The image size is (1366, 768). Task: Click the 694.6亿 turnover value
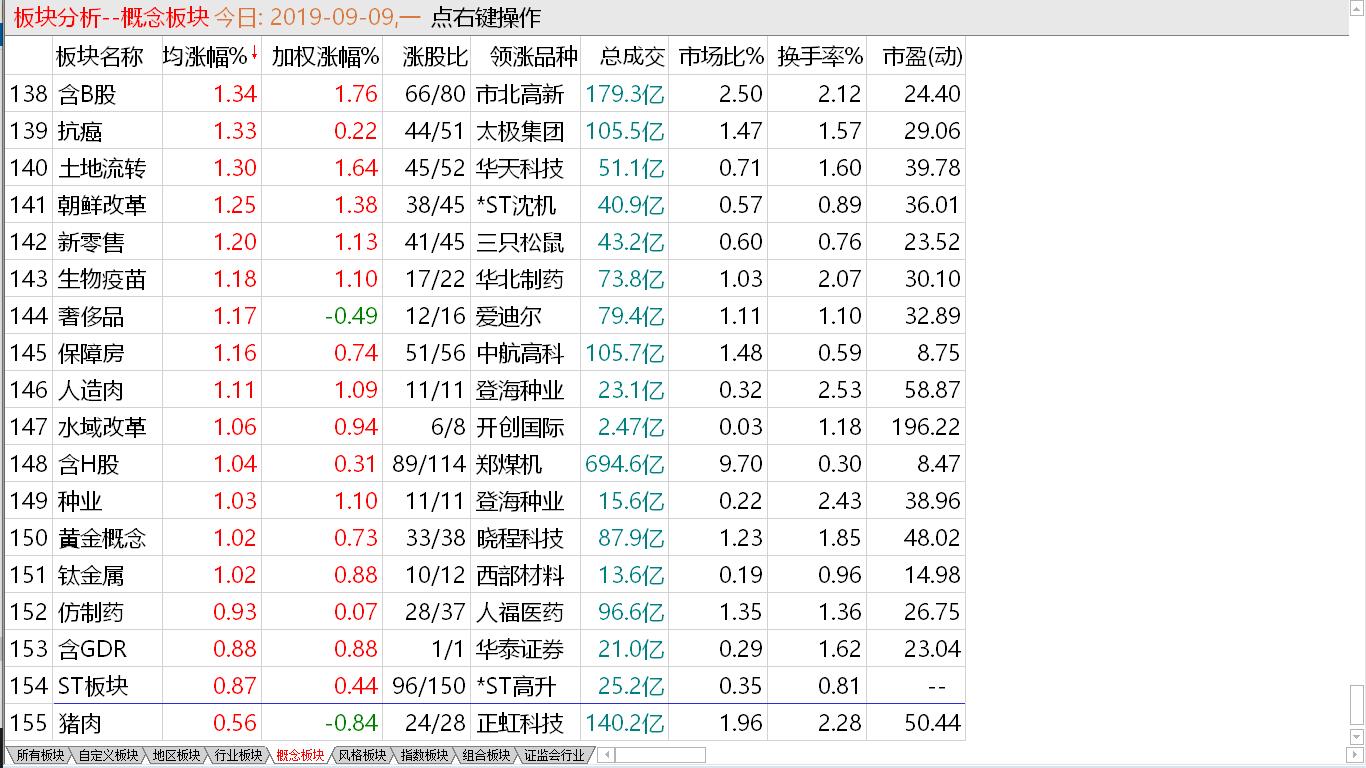coord(625,465)
